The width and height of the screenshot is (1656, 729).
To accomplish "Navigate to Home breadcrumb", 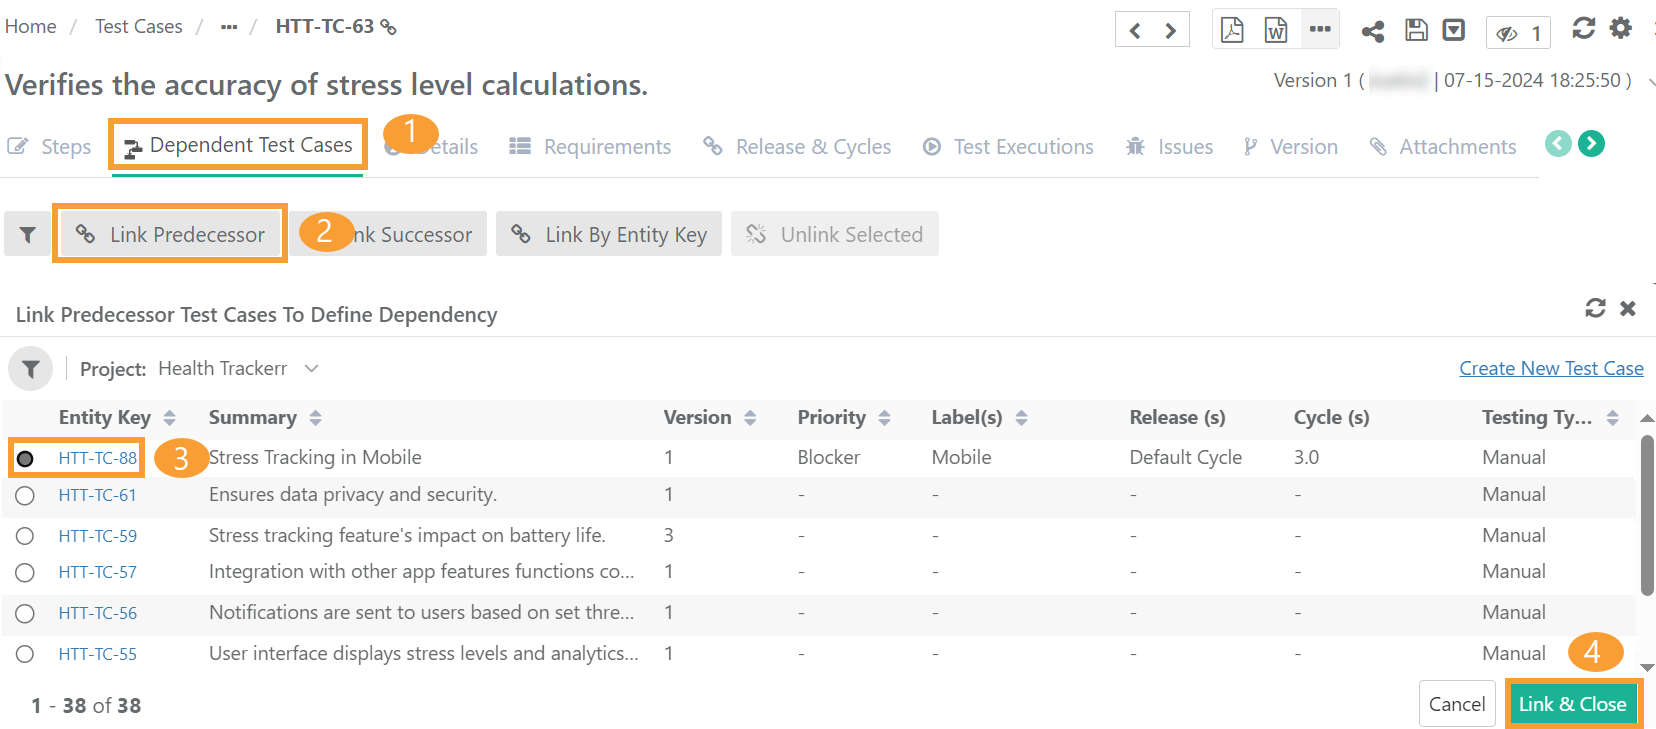I will pos(31,27).
